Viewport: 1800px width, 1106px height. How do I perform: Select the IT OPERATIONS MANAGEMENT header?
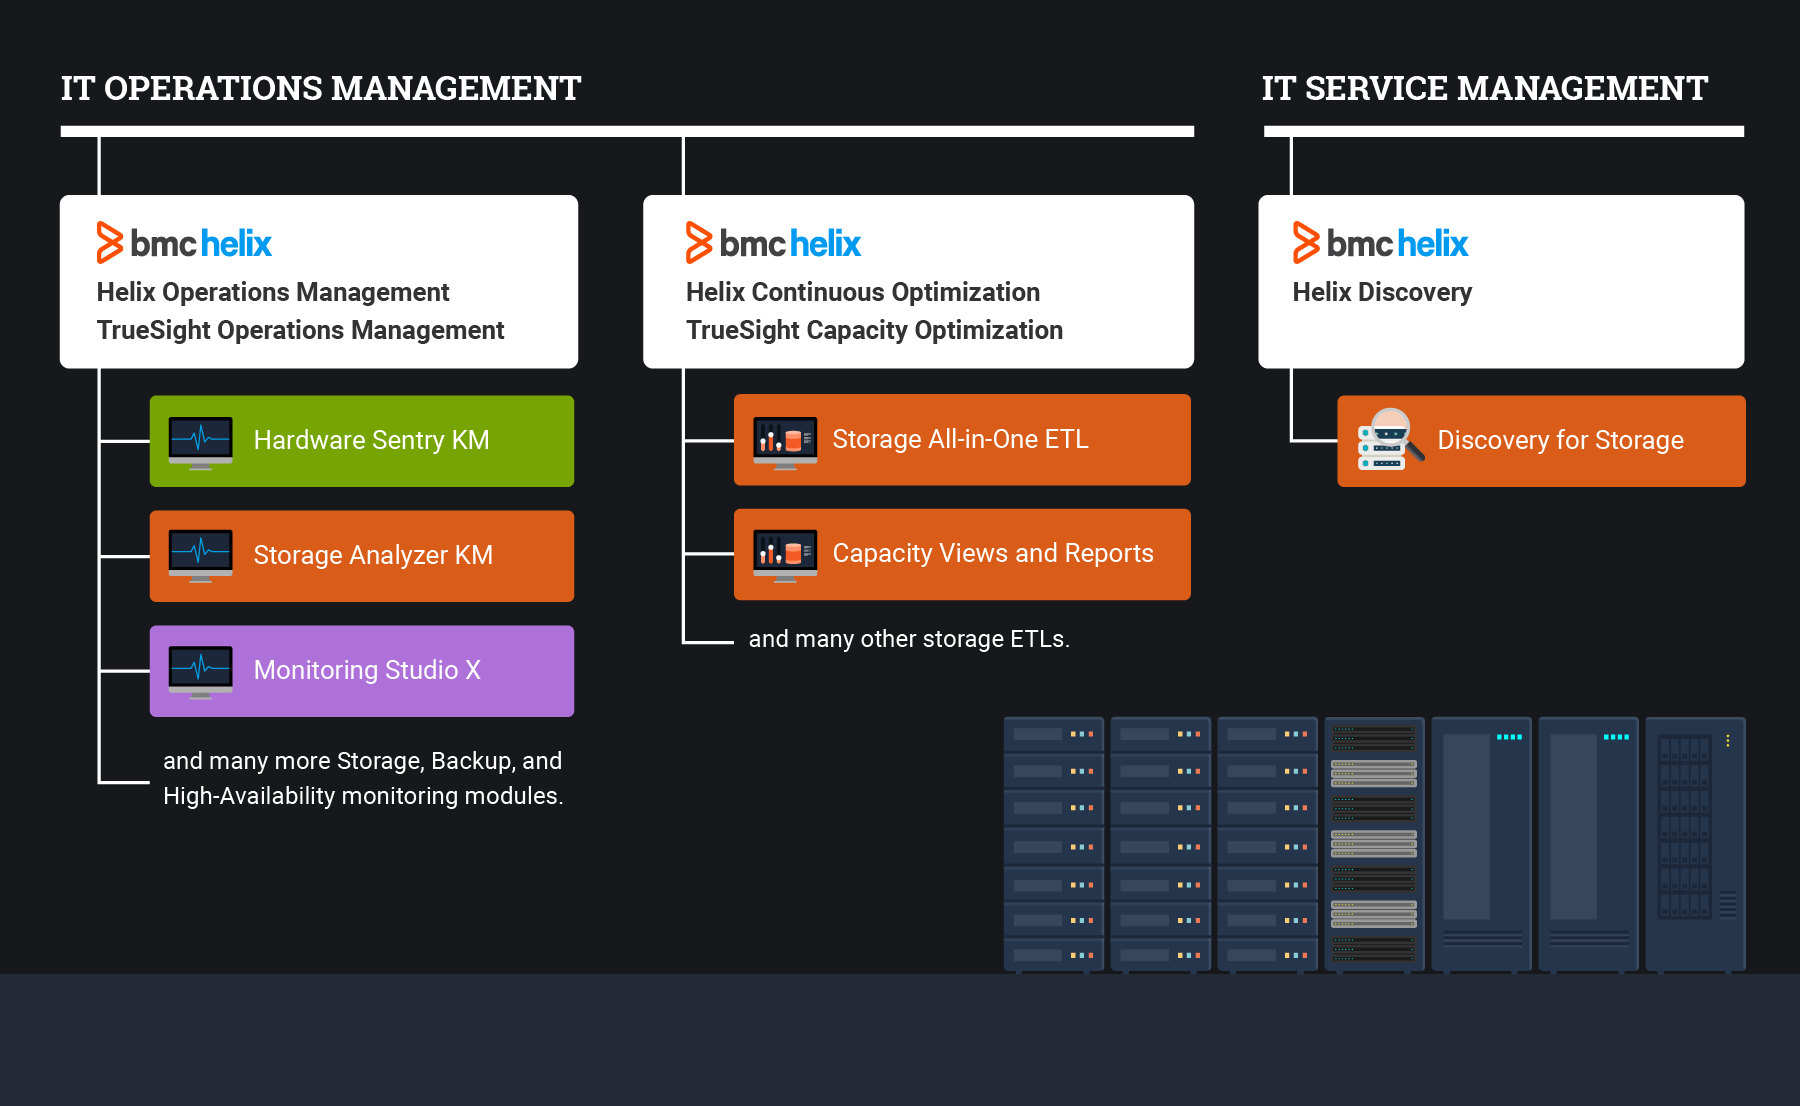pyautogui.click(x=320, y=88)
